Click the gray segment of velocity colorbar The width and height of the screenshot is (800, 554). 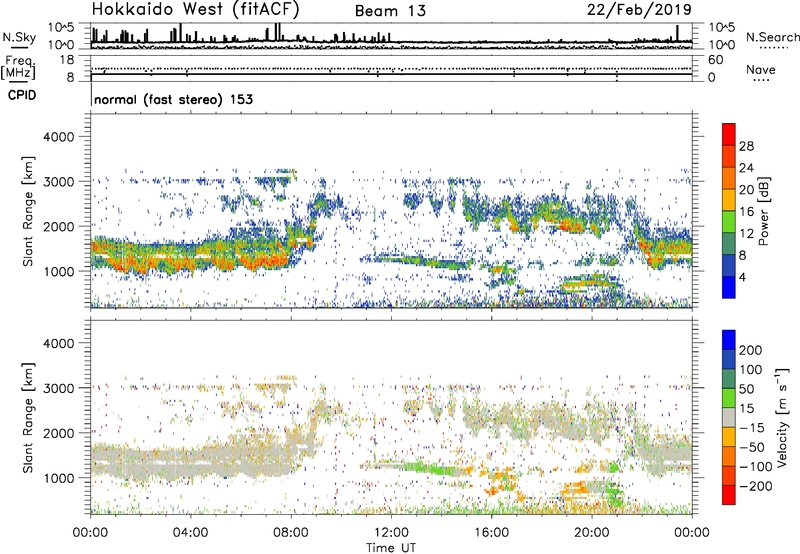[x=729, y=417]
